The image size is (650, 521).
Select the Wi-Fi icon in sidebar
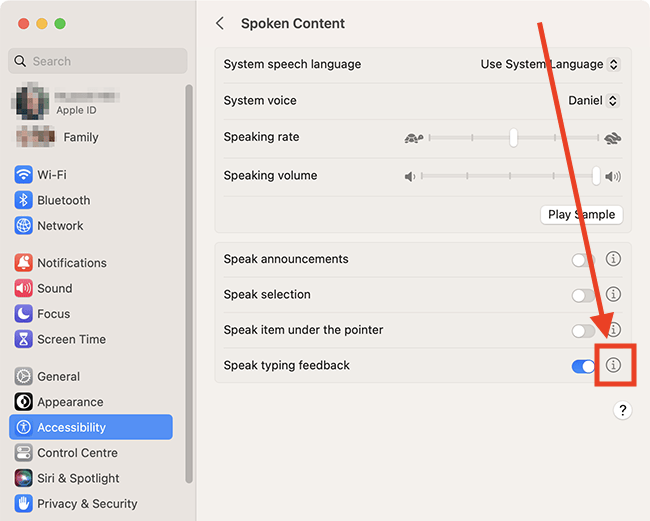pyautogui.click(x=24, y=174)
